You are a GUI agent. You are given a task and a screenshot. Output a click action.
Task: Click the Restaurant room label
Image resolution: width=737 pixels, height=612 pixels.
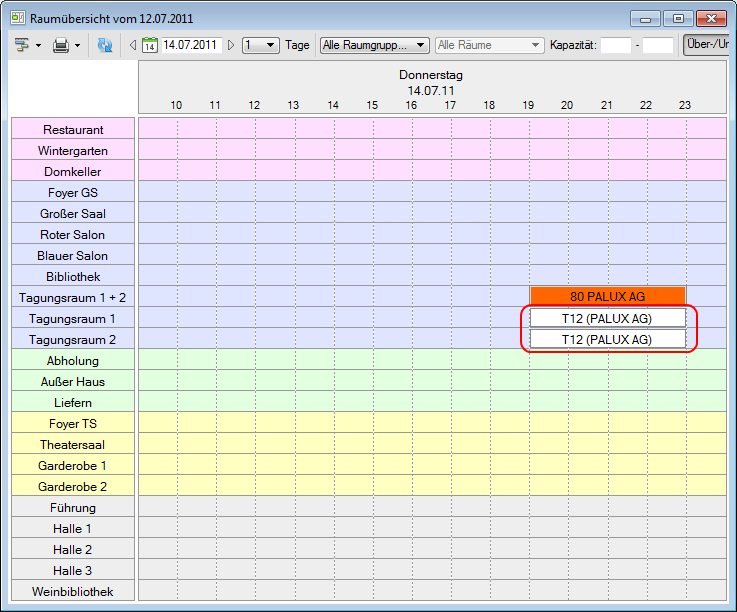(x=73, y=129)
